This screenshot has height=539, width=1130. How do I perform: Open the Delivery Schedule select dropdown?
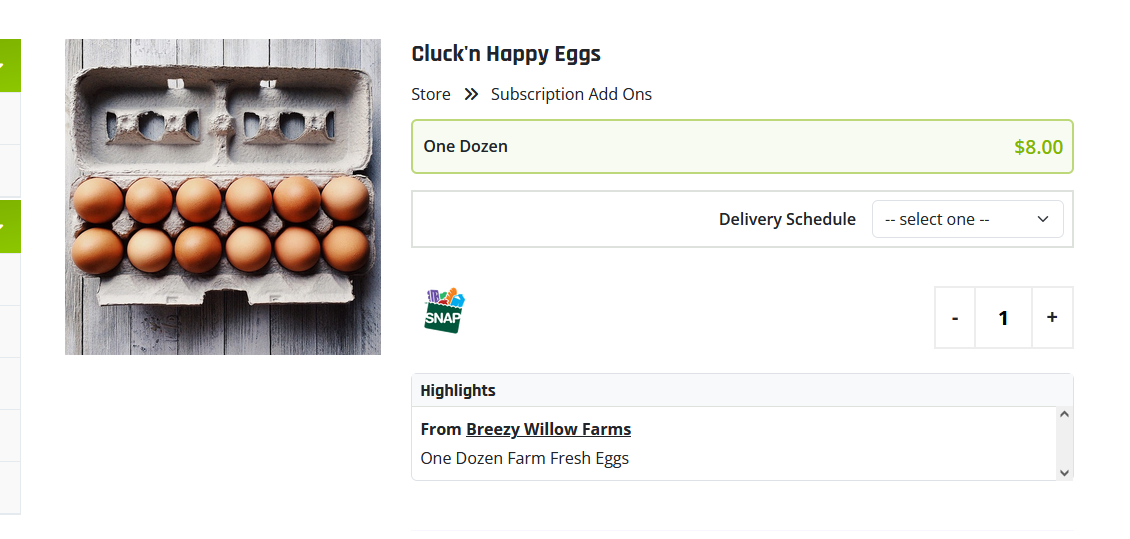point(967,219)
